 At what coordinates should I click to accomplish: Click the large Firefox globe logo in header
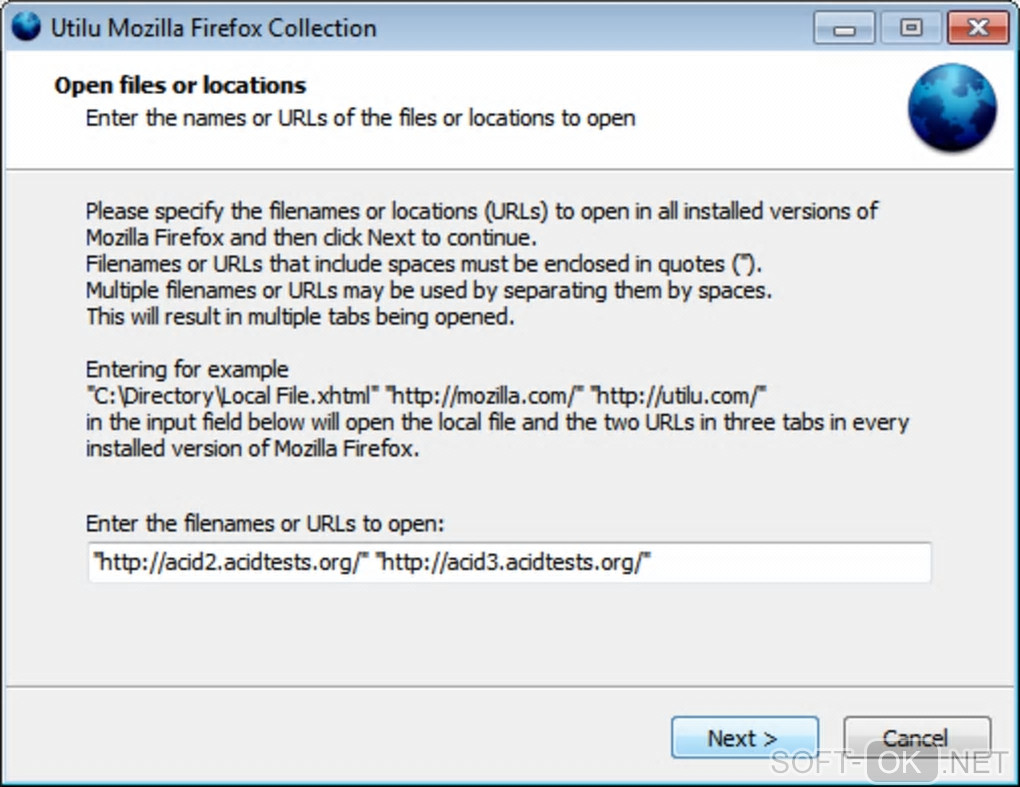(951, 108)
